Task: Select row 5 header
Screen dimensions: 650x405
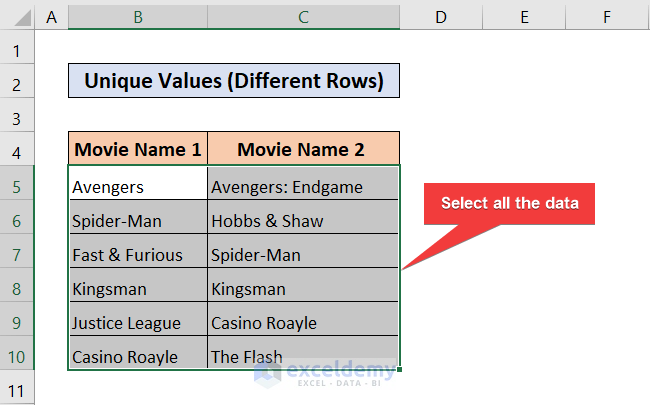Action: tap(17, 186)
